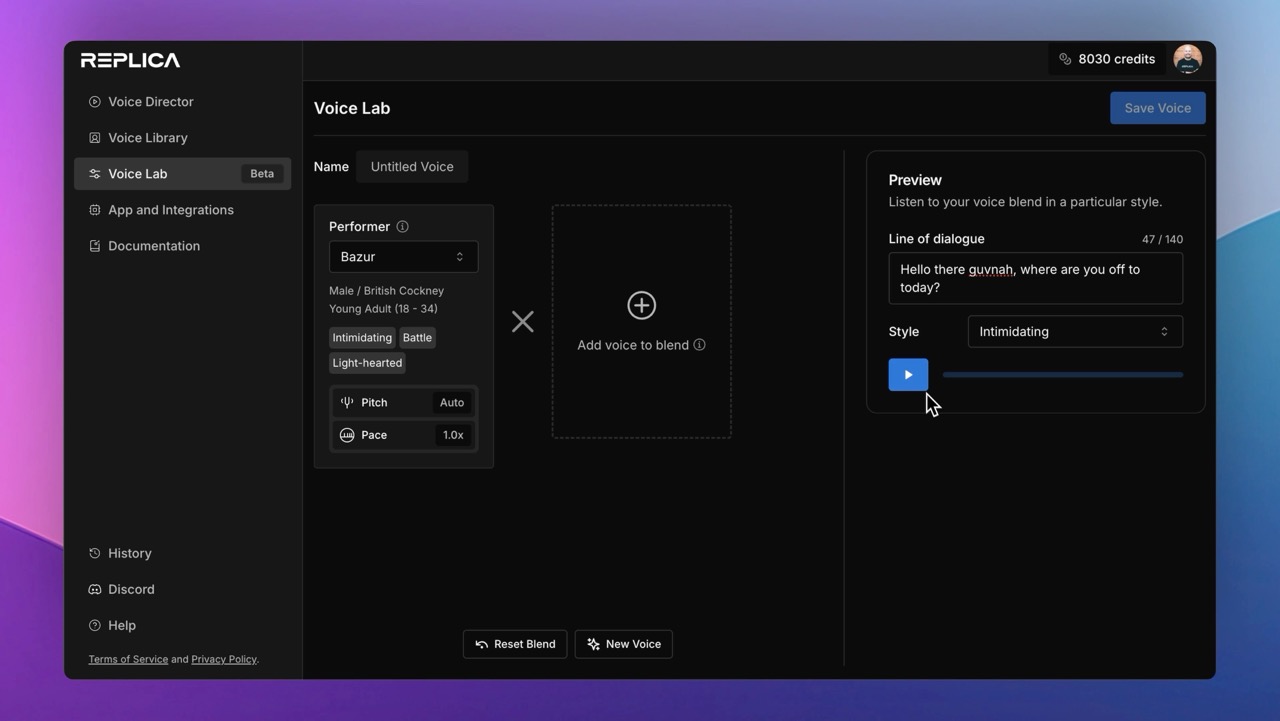The image size is (1280, 721).
Task: Open the Voice Library page
Action: [146, 137]
